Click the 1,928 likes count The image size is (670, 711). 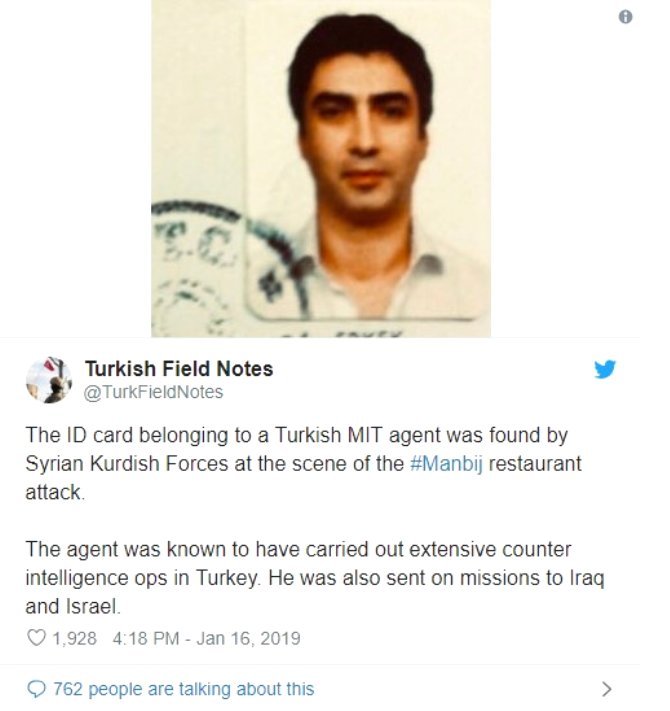[75, 638]
